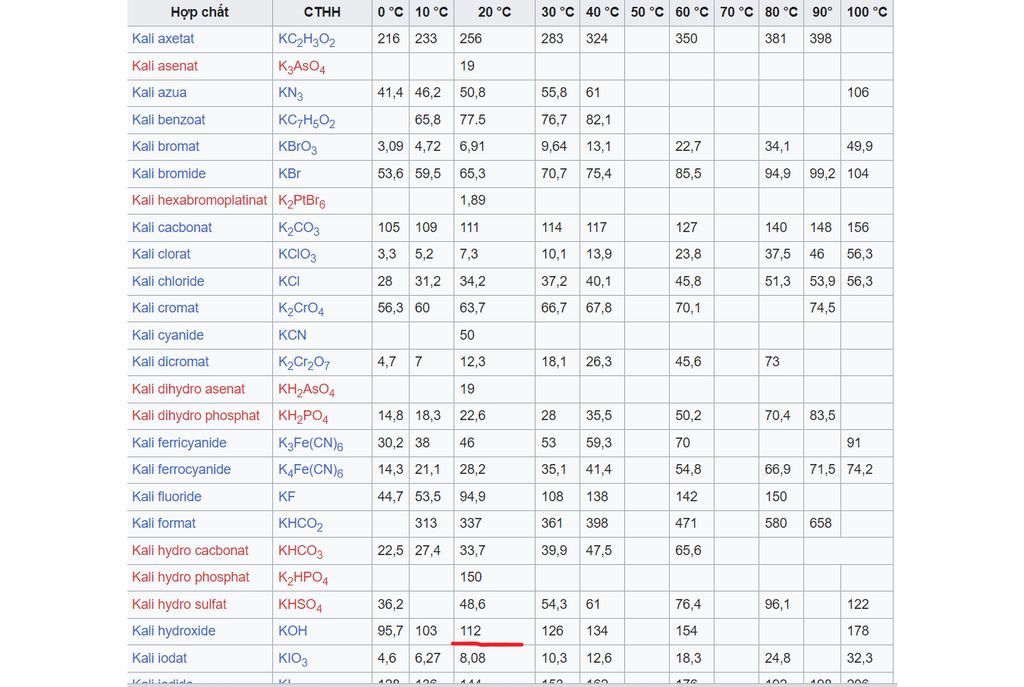1024x687 pixels.
Task: Click the KHSO4 formula link
Action: [x=300, y=606]
